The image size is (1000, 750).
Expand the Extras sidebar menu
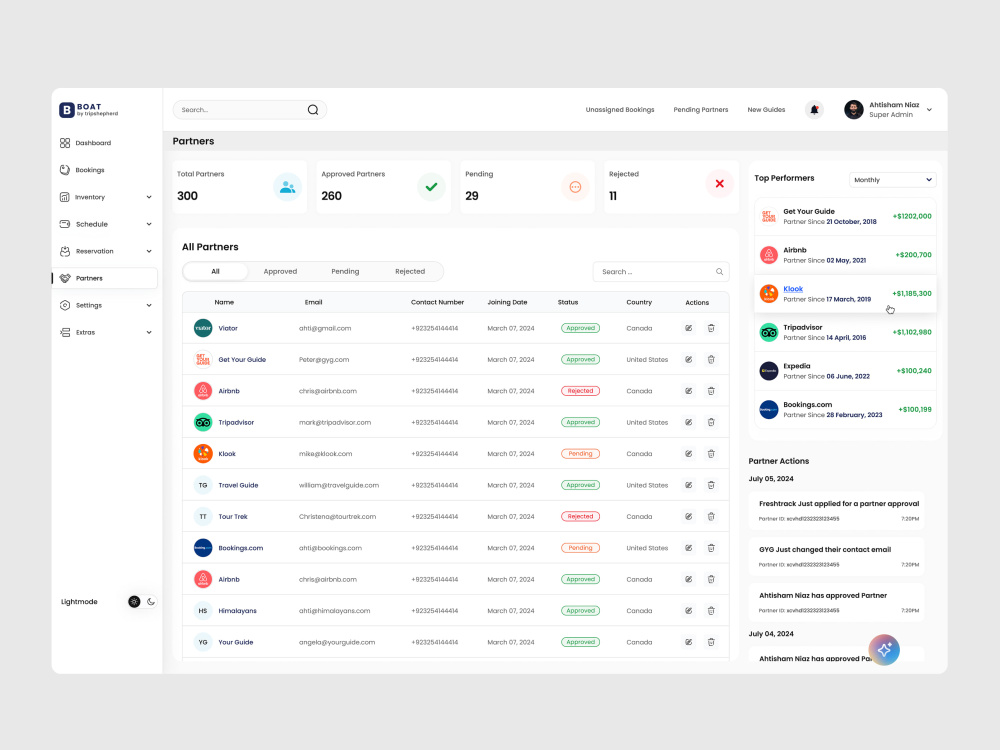click(149, 332)
